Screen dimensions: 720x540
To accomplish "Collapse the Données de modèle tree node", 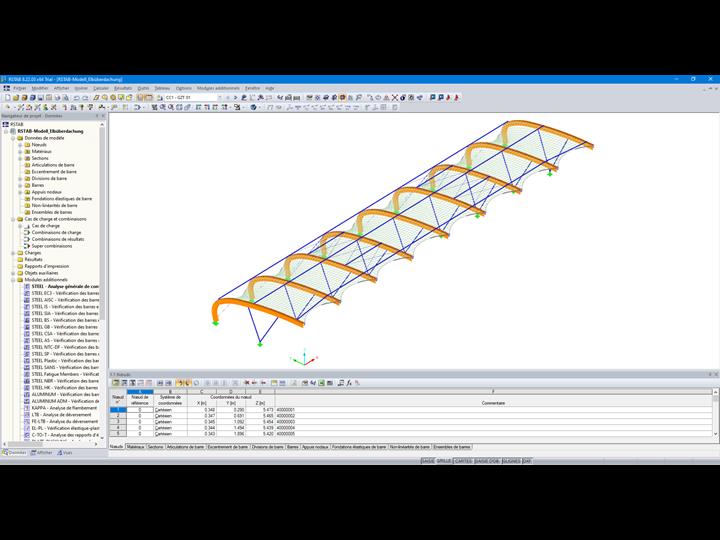I will [13, 138].
